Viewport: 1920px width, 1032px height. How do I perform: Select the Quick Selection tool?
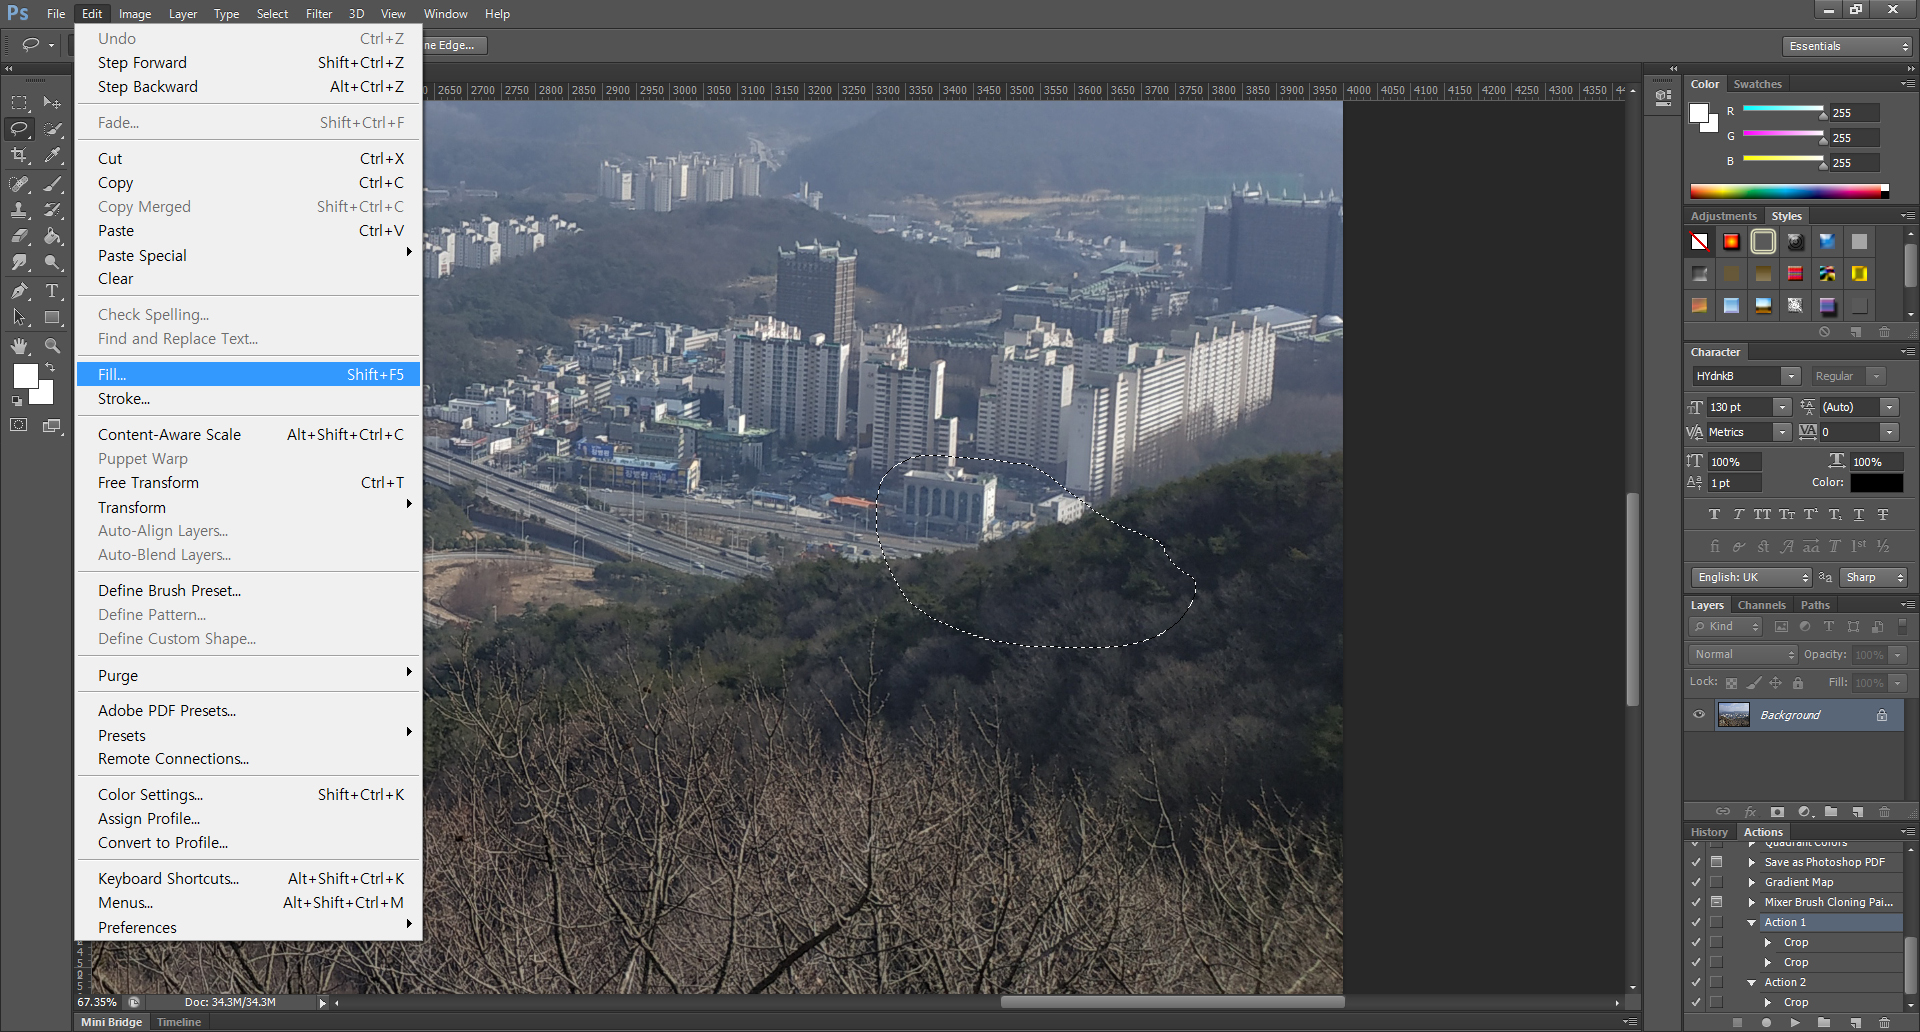53,129
